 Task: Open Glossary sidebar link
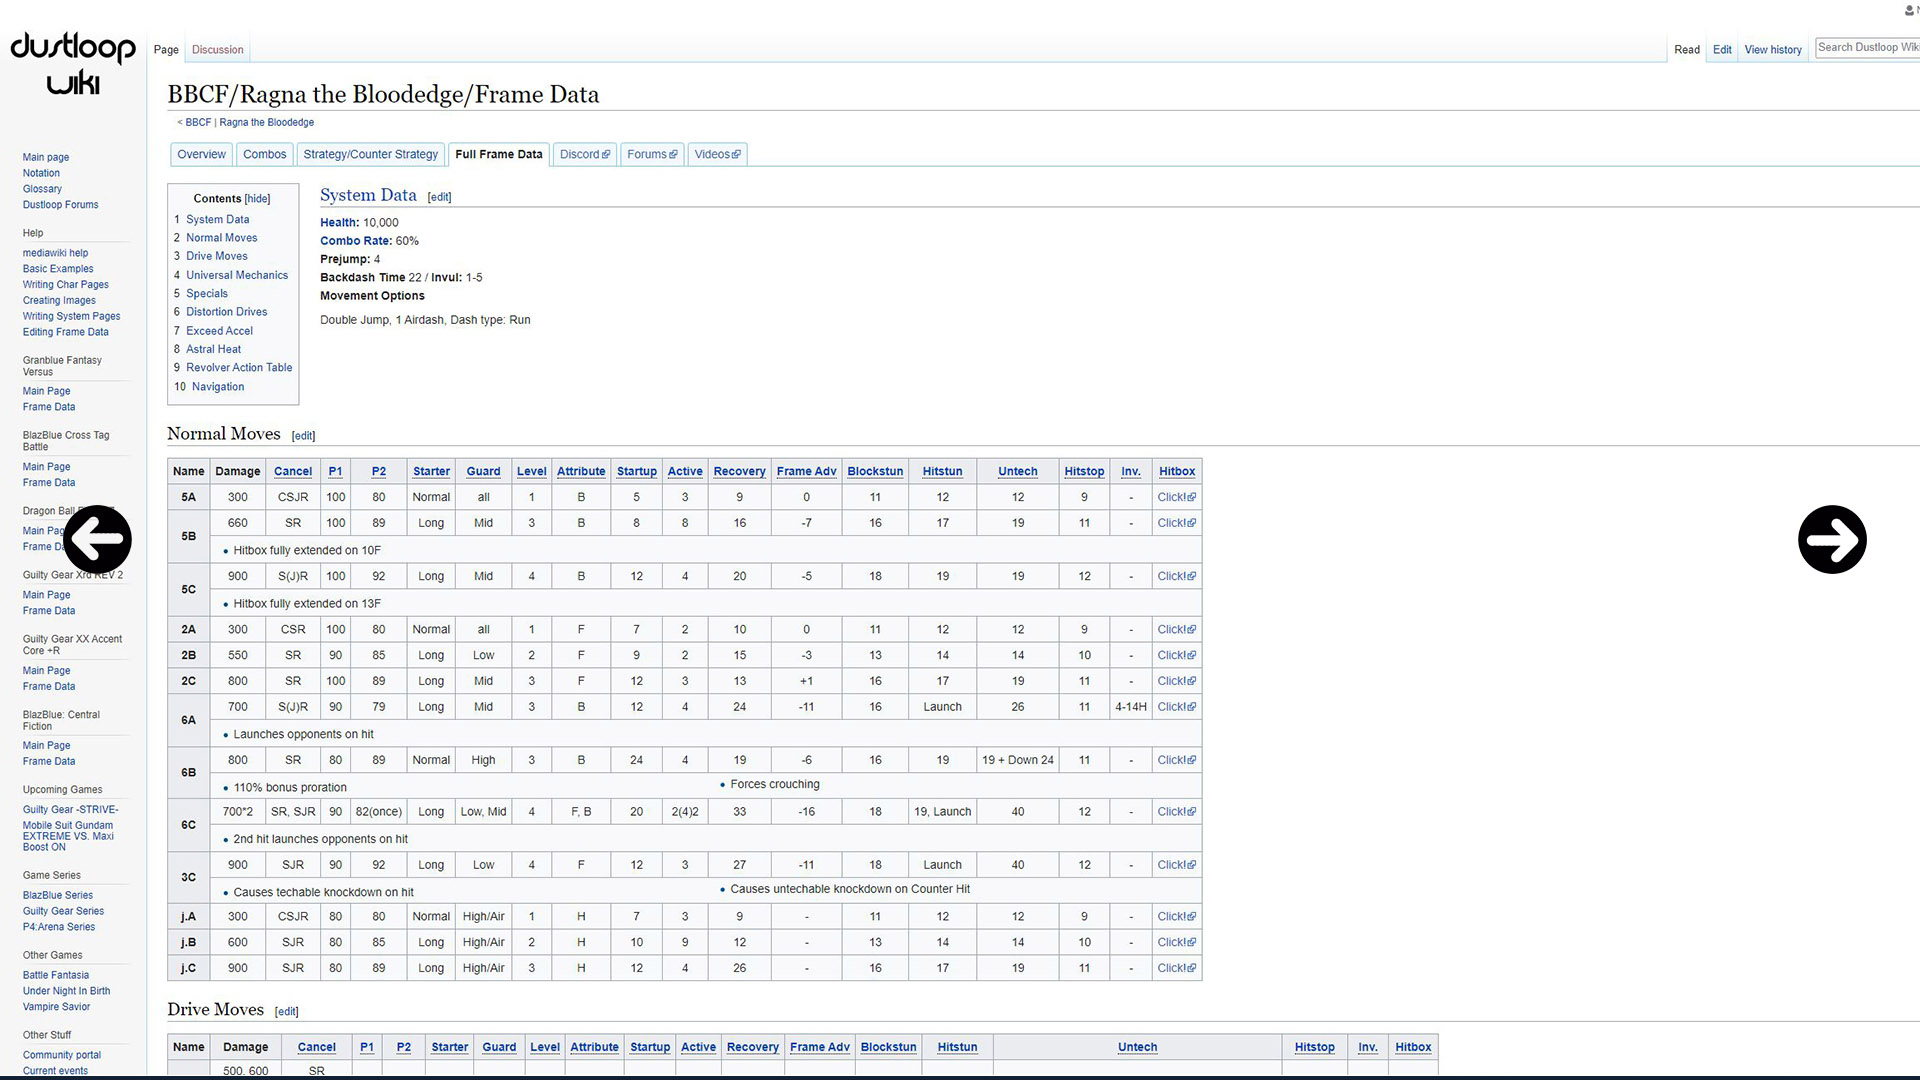[x=42, y=189]
